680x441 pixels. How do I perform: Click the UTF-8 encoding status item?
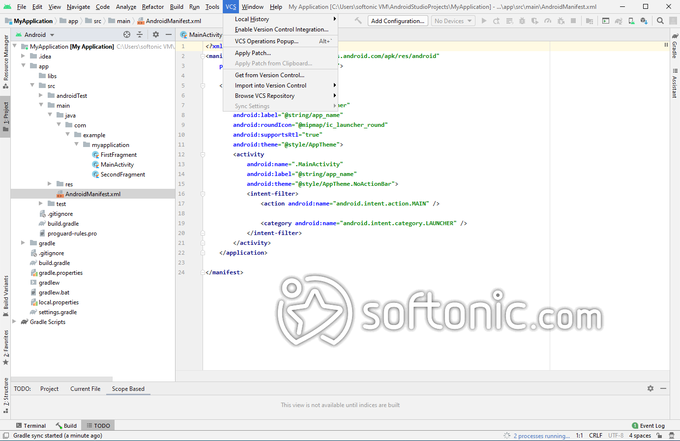click(616, 435)
